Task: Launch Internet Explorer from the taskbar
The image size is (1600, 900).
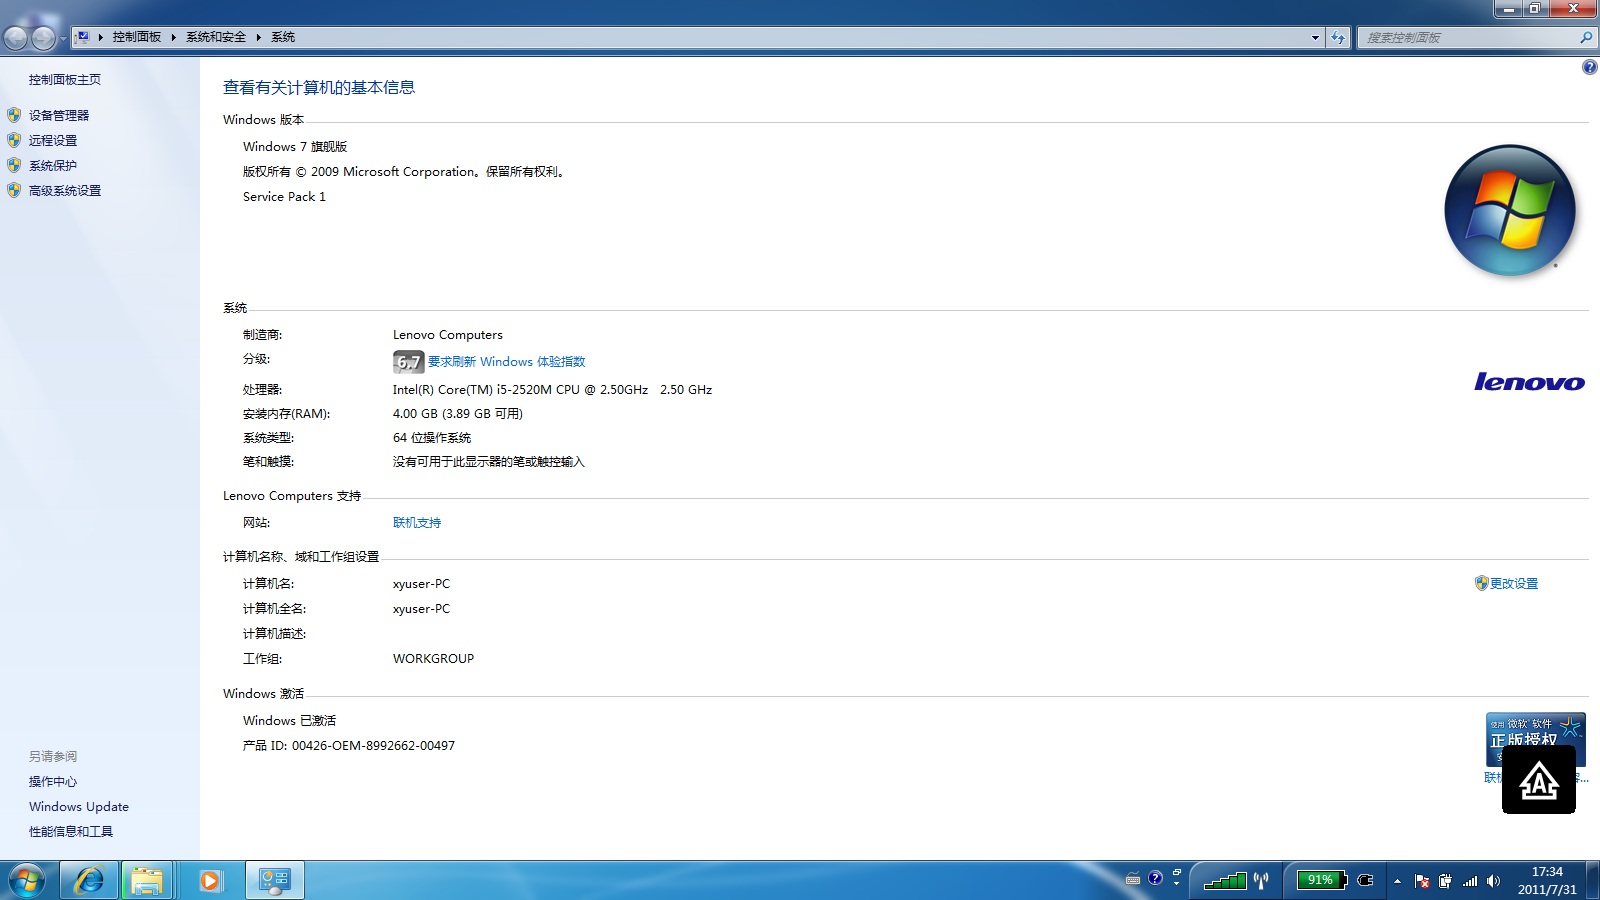Action: [x=89, y=881]
